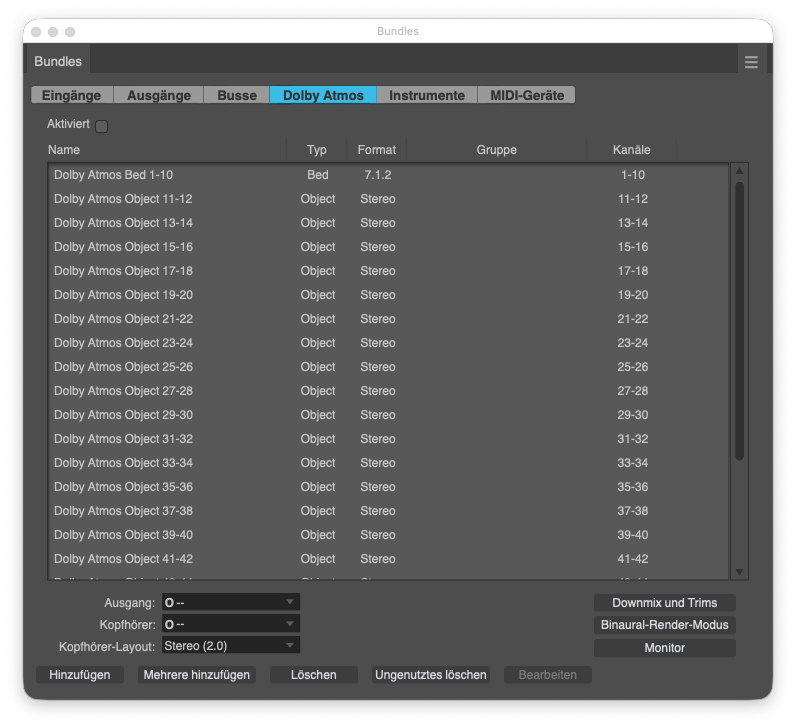Click the Monitor button
The image size is (796, 727).
click(x=665, y=648)
